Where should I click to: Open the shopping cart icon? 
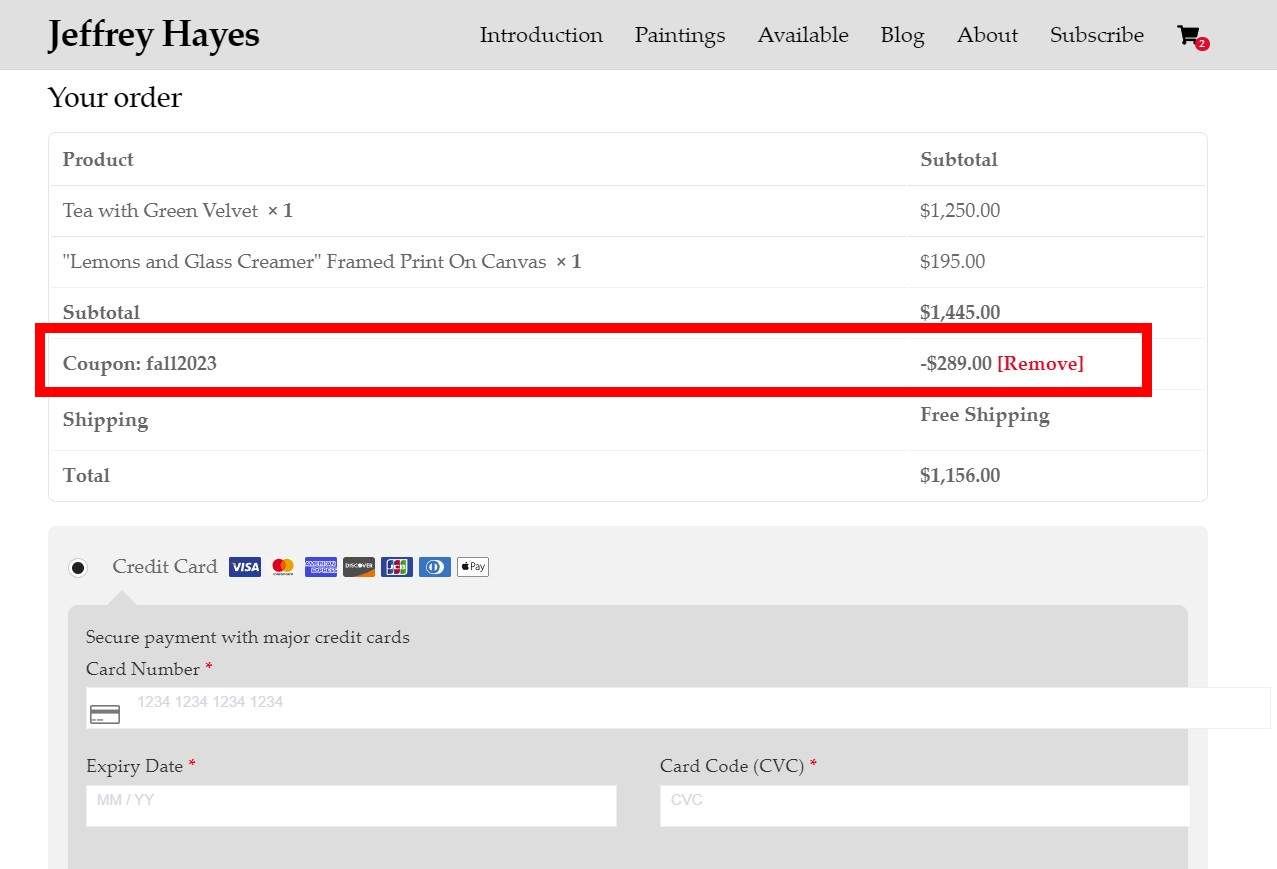click(1190, 36)
